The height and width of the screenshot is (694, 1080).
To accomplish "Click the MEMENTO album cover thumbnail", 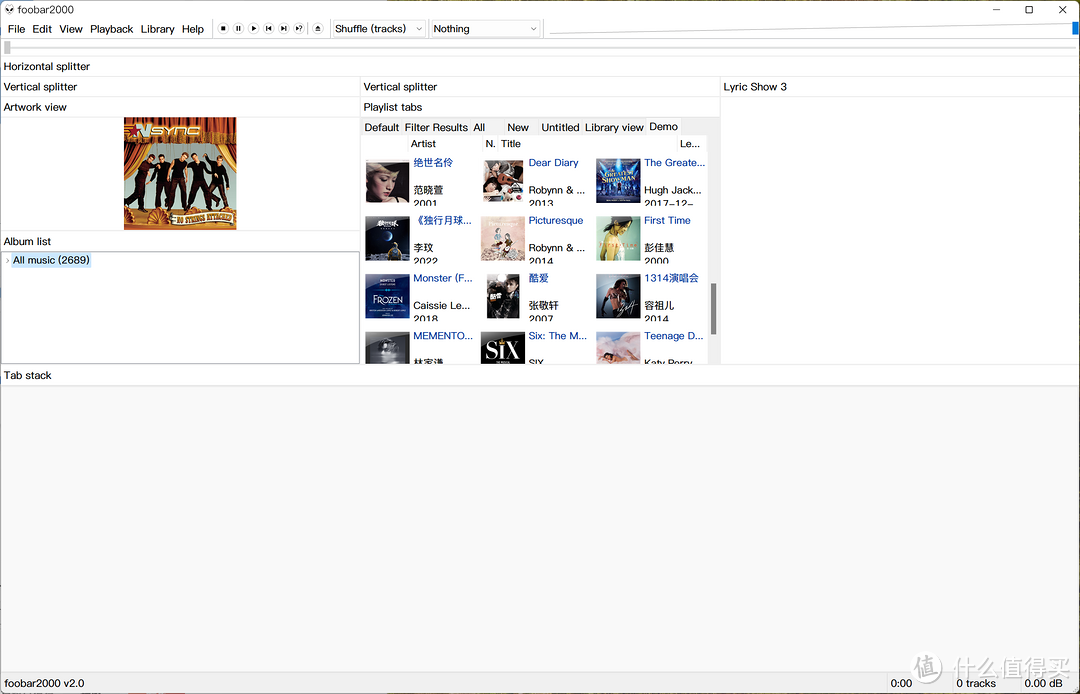I will tap(387, 348).
